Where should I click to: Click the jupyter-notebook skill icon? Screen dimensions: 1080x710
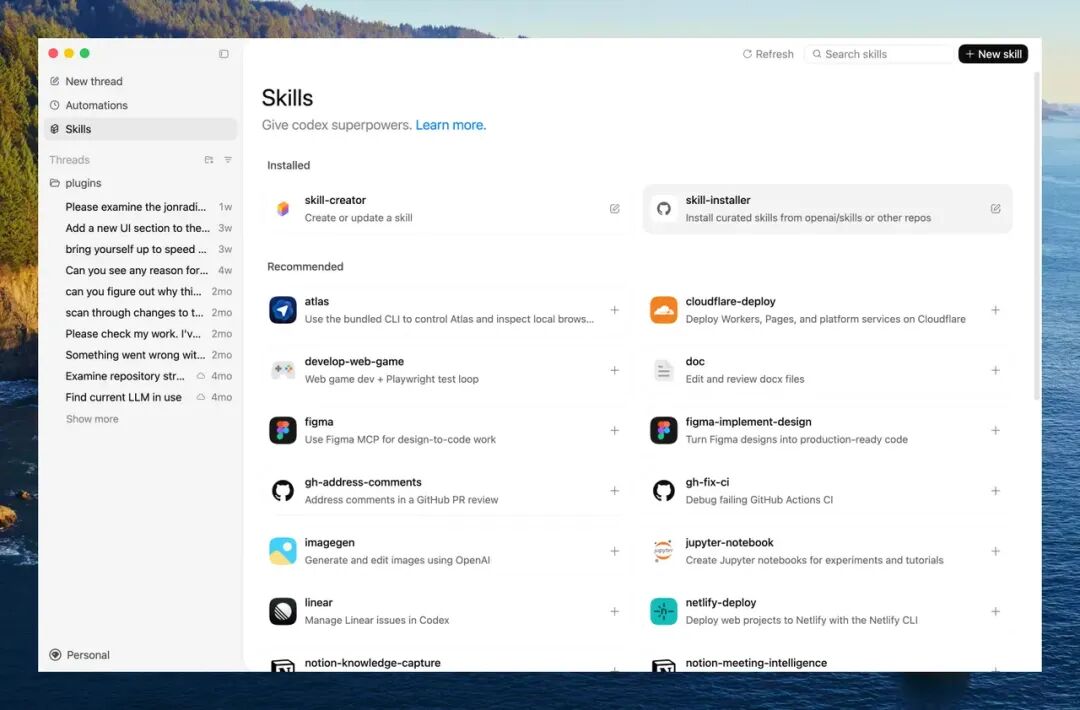click(x=663, y=550)
